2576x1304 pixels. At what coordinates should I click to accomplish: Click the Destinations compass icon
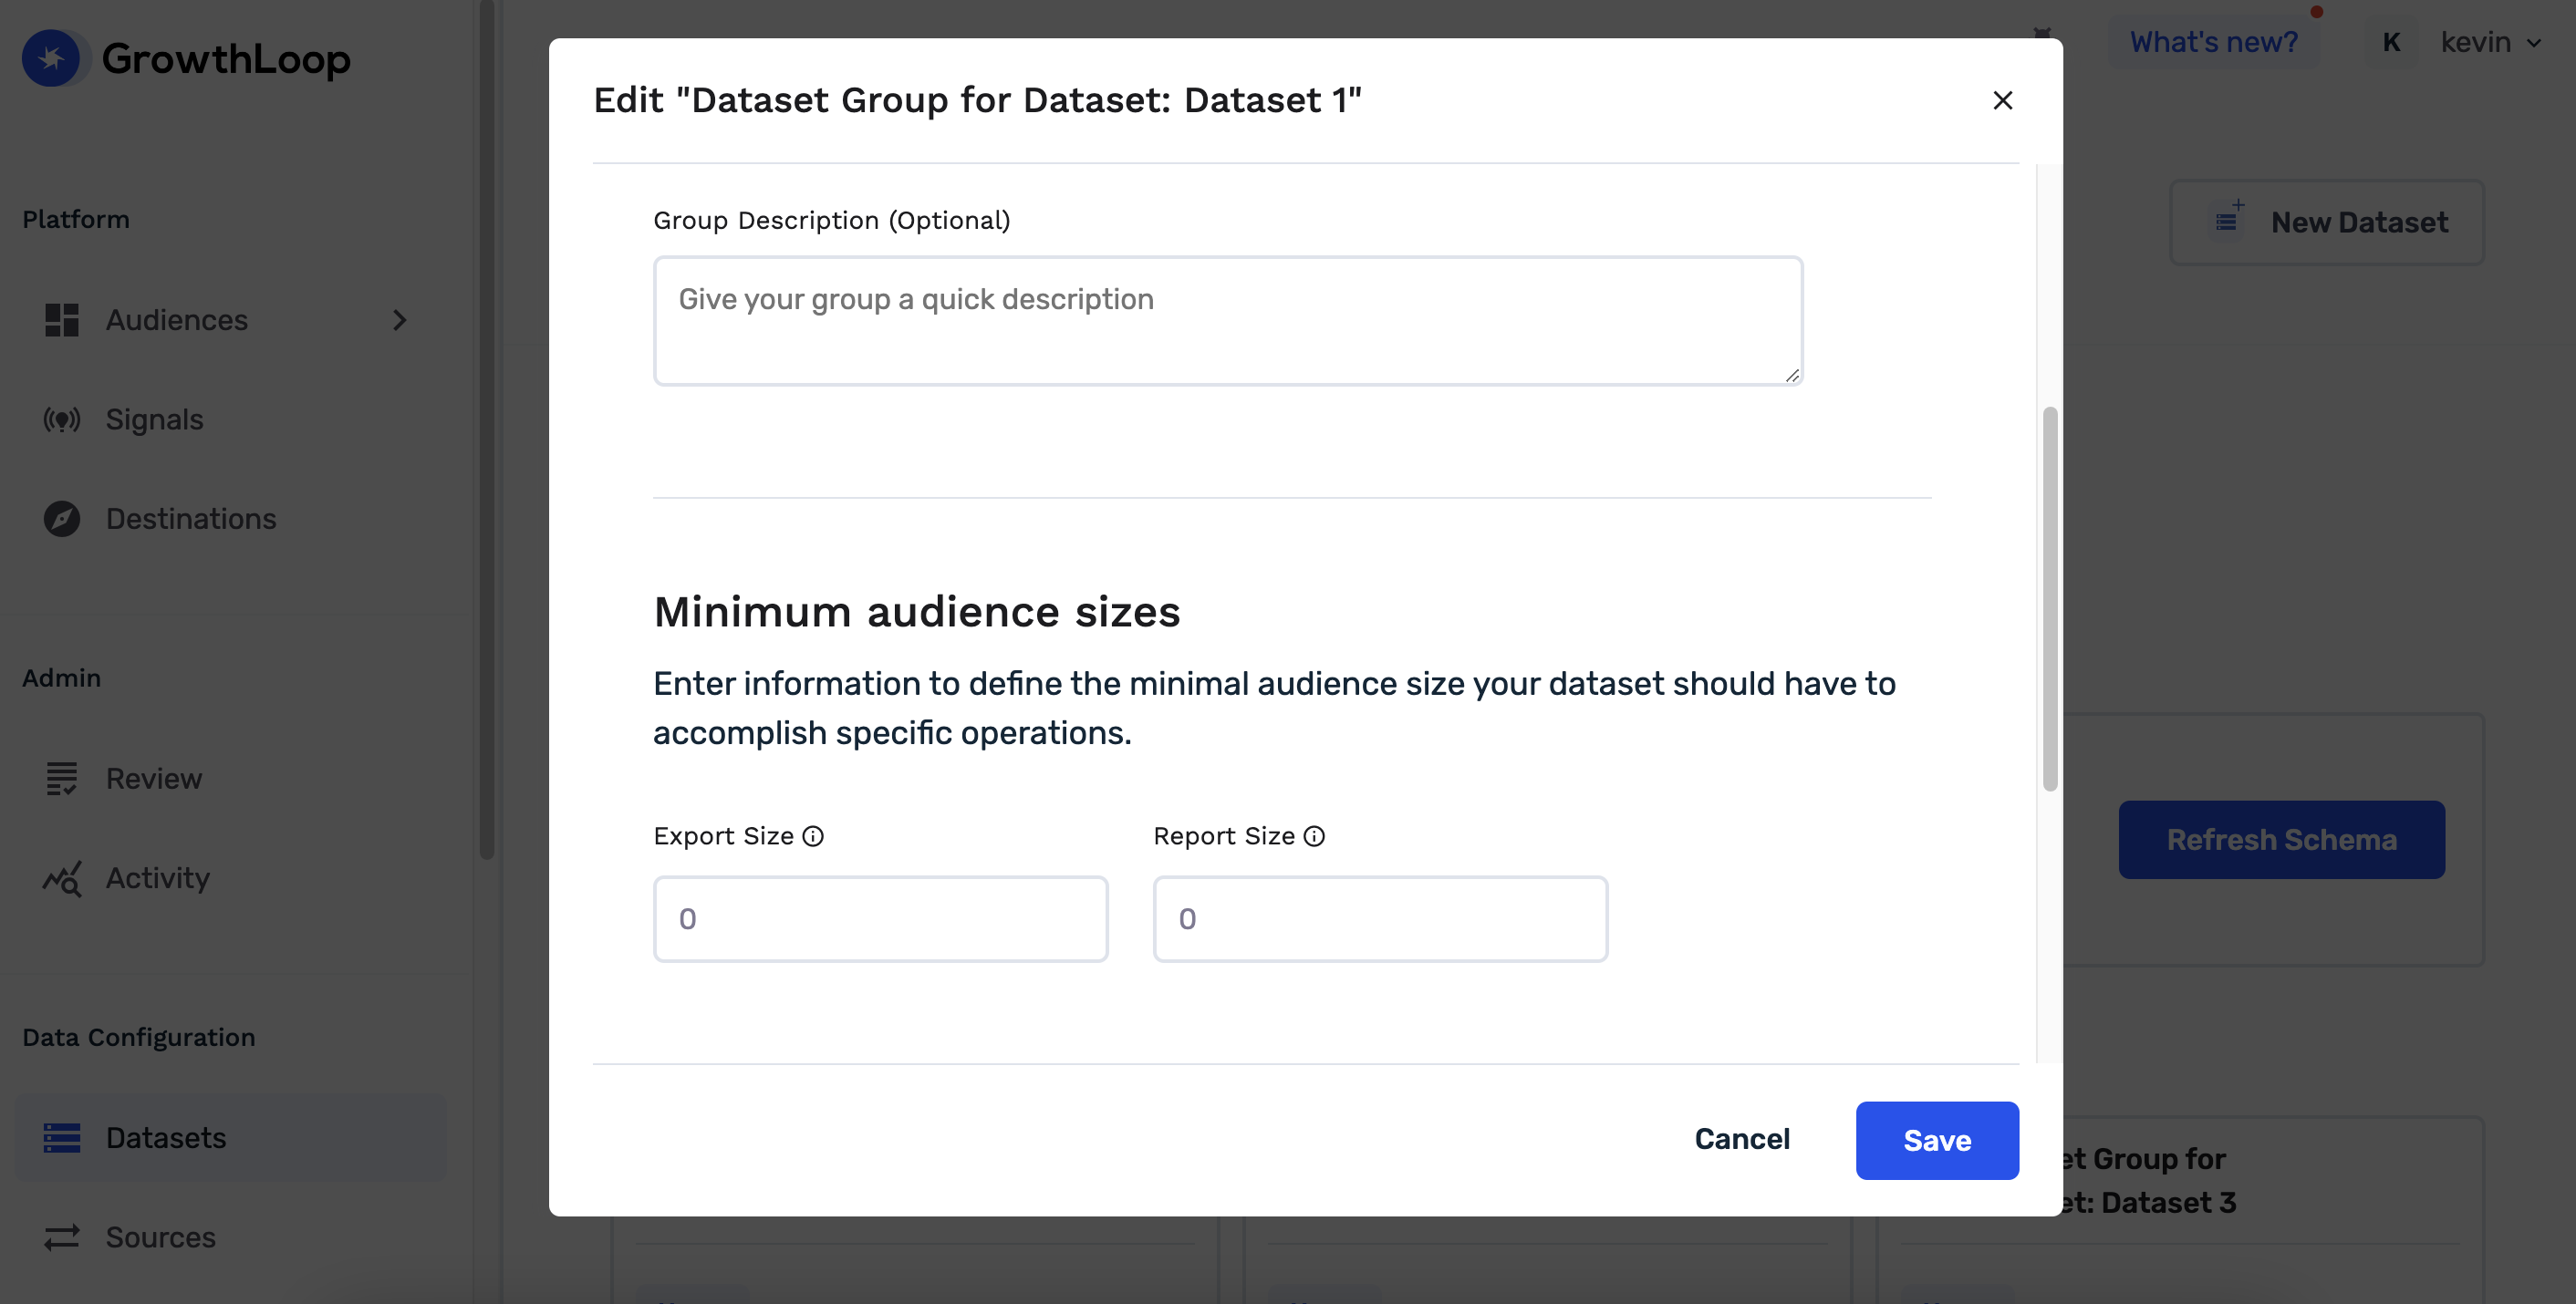coord(61,519)
